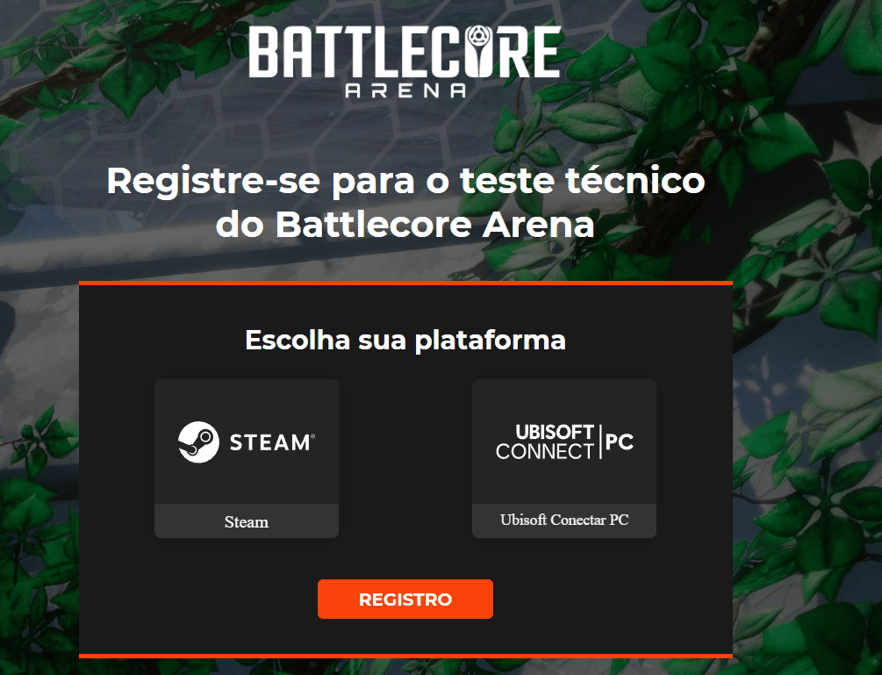Click the Steam circular logo icon
Image resolution: width=882 pixels, height=675 pixels.
pos(199,442)
